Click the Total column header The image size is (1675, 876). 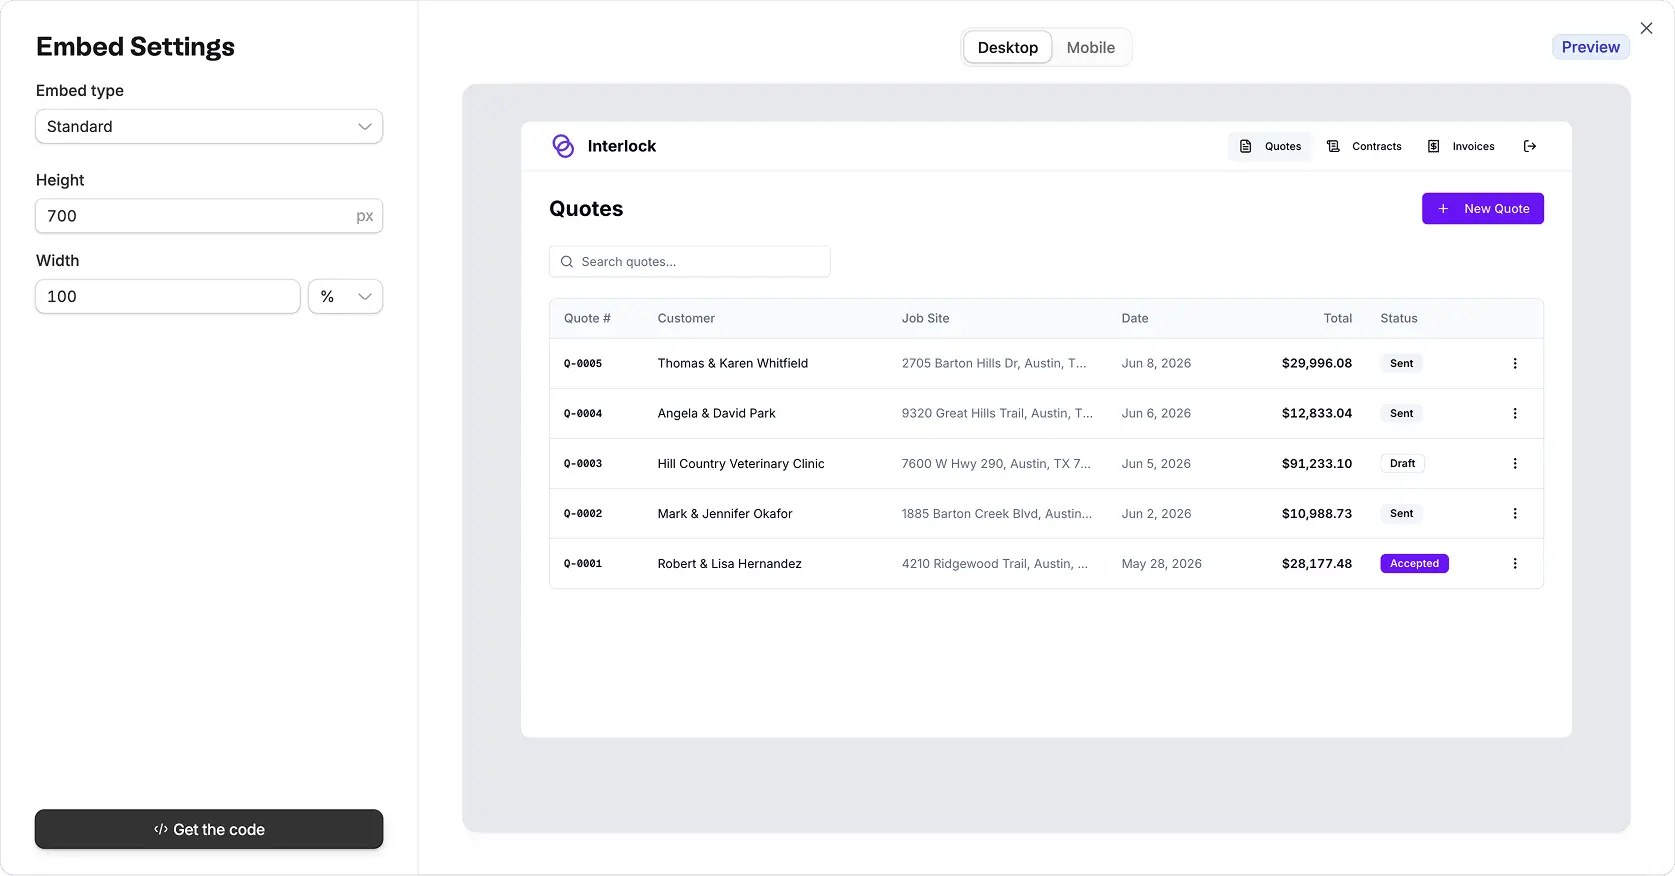click(x=1338, y=319)
